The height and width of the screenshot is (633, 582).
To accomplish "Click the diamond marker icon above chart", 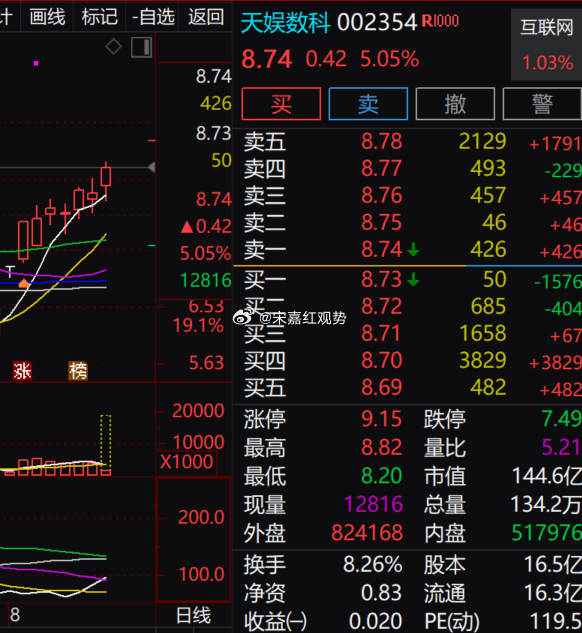I will [113, 46].
